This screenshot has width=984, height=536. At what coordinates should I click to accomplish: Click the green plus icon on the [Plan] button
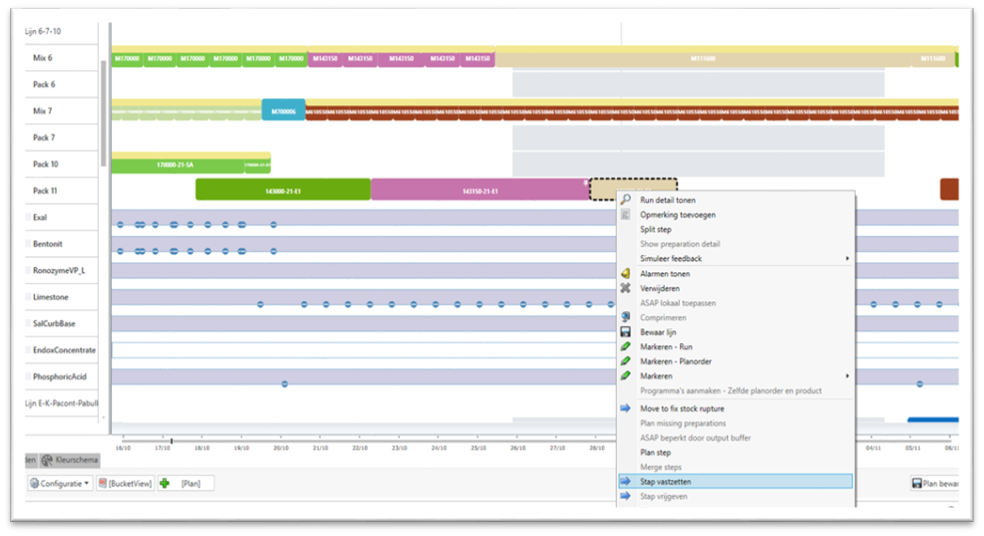point(165,484)
